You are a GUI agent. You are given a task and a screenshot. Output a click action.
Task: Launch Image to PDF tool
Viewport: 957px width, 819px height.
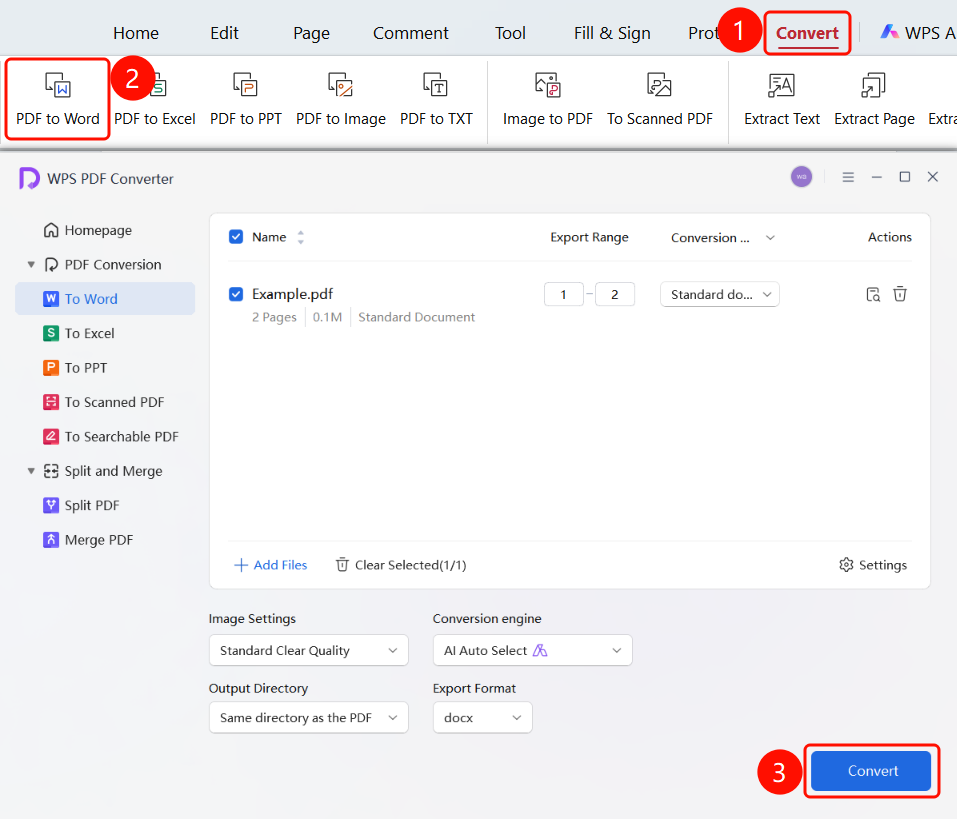point(547,98)
